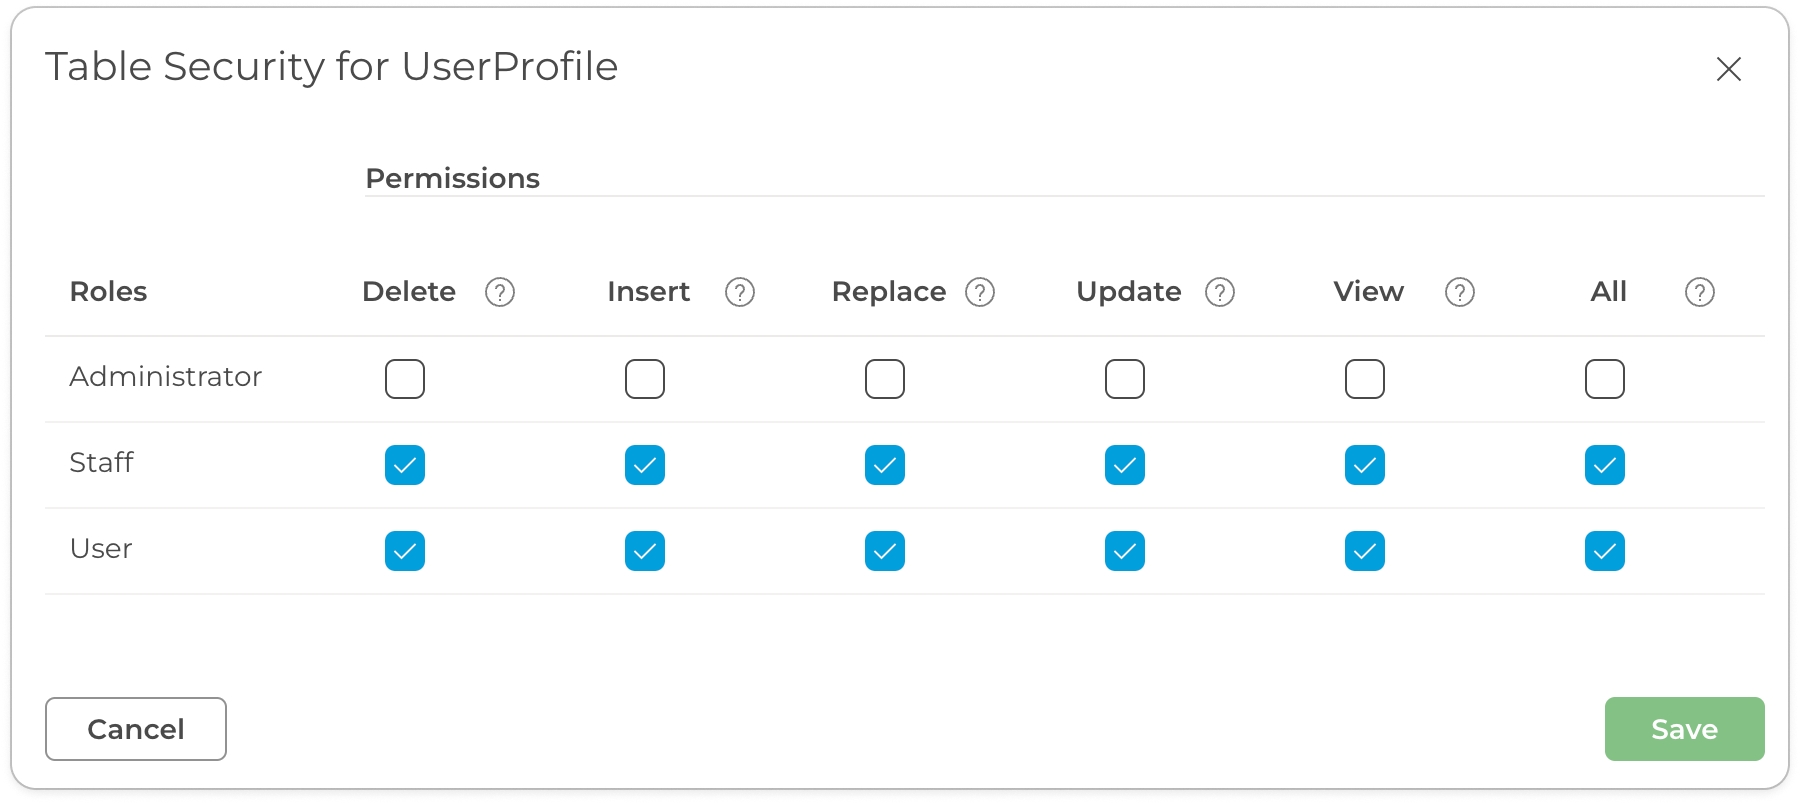Click the help icon next to Delete
The height and width of the screenshot is (804, 1800).
pos(500,292)
